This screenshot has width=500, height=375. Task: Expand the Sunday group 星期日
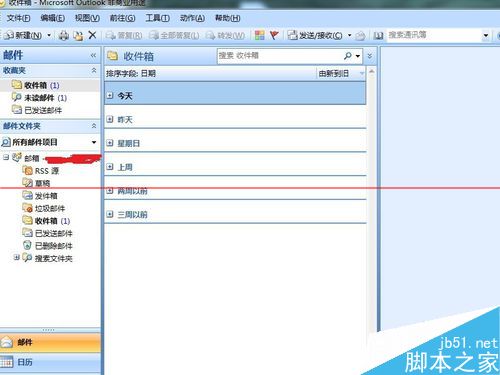[x=110, y=143]
